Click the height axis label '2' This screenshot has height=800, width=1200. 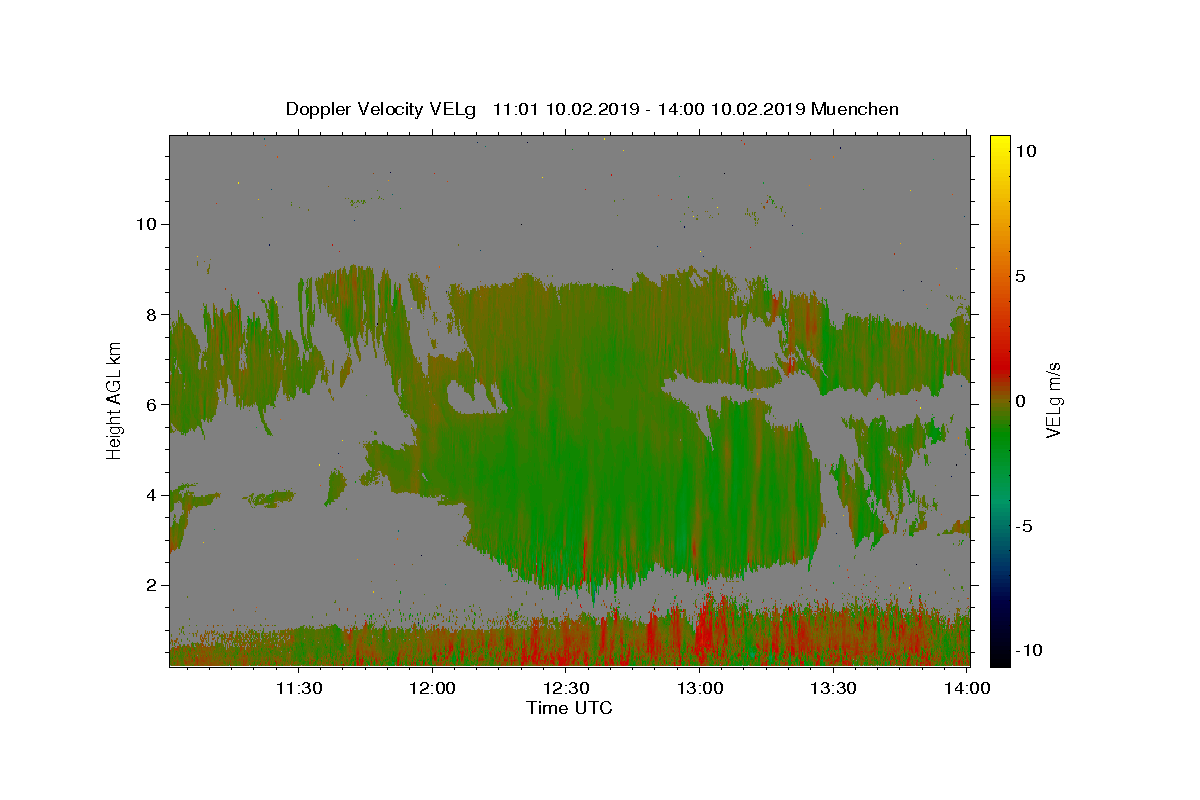tap(149, 585)
